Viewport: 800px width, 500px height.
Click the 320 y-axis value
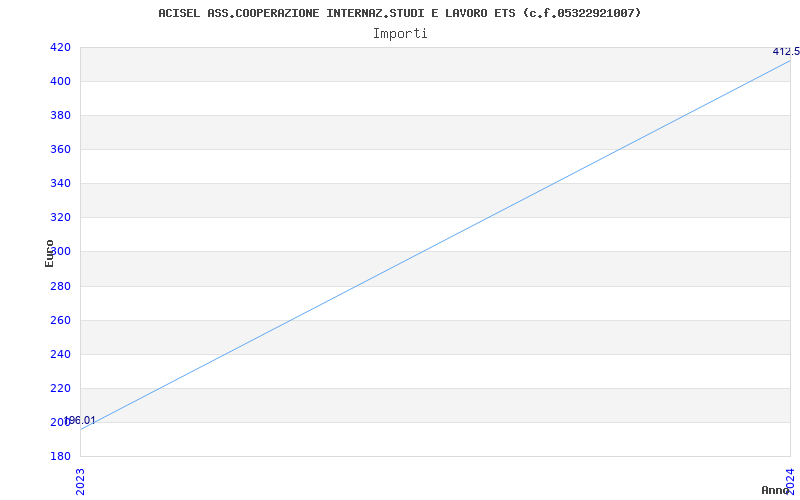pos(60,217)
